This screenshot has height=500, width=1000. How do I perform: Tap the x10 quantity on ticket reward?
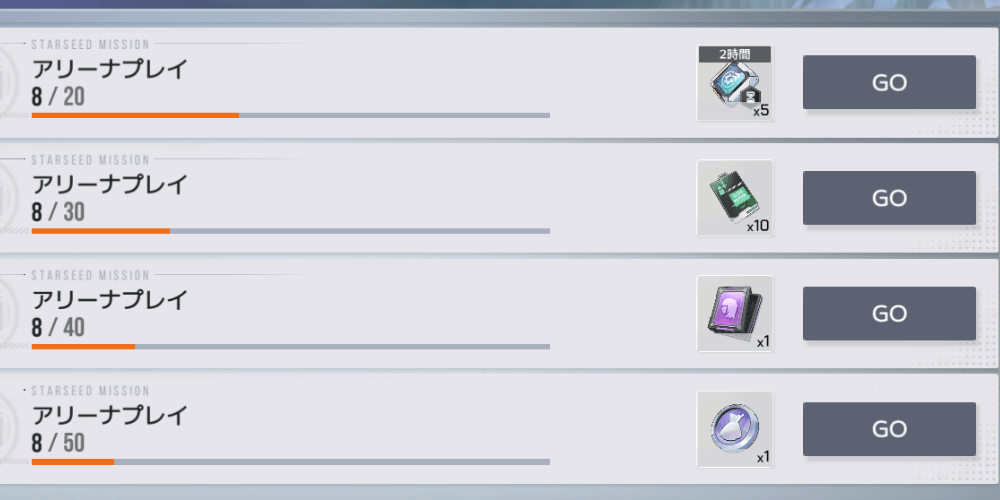pyautogui.click(x=758, y=226)
